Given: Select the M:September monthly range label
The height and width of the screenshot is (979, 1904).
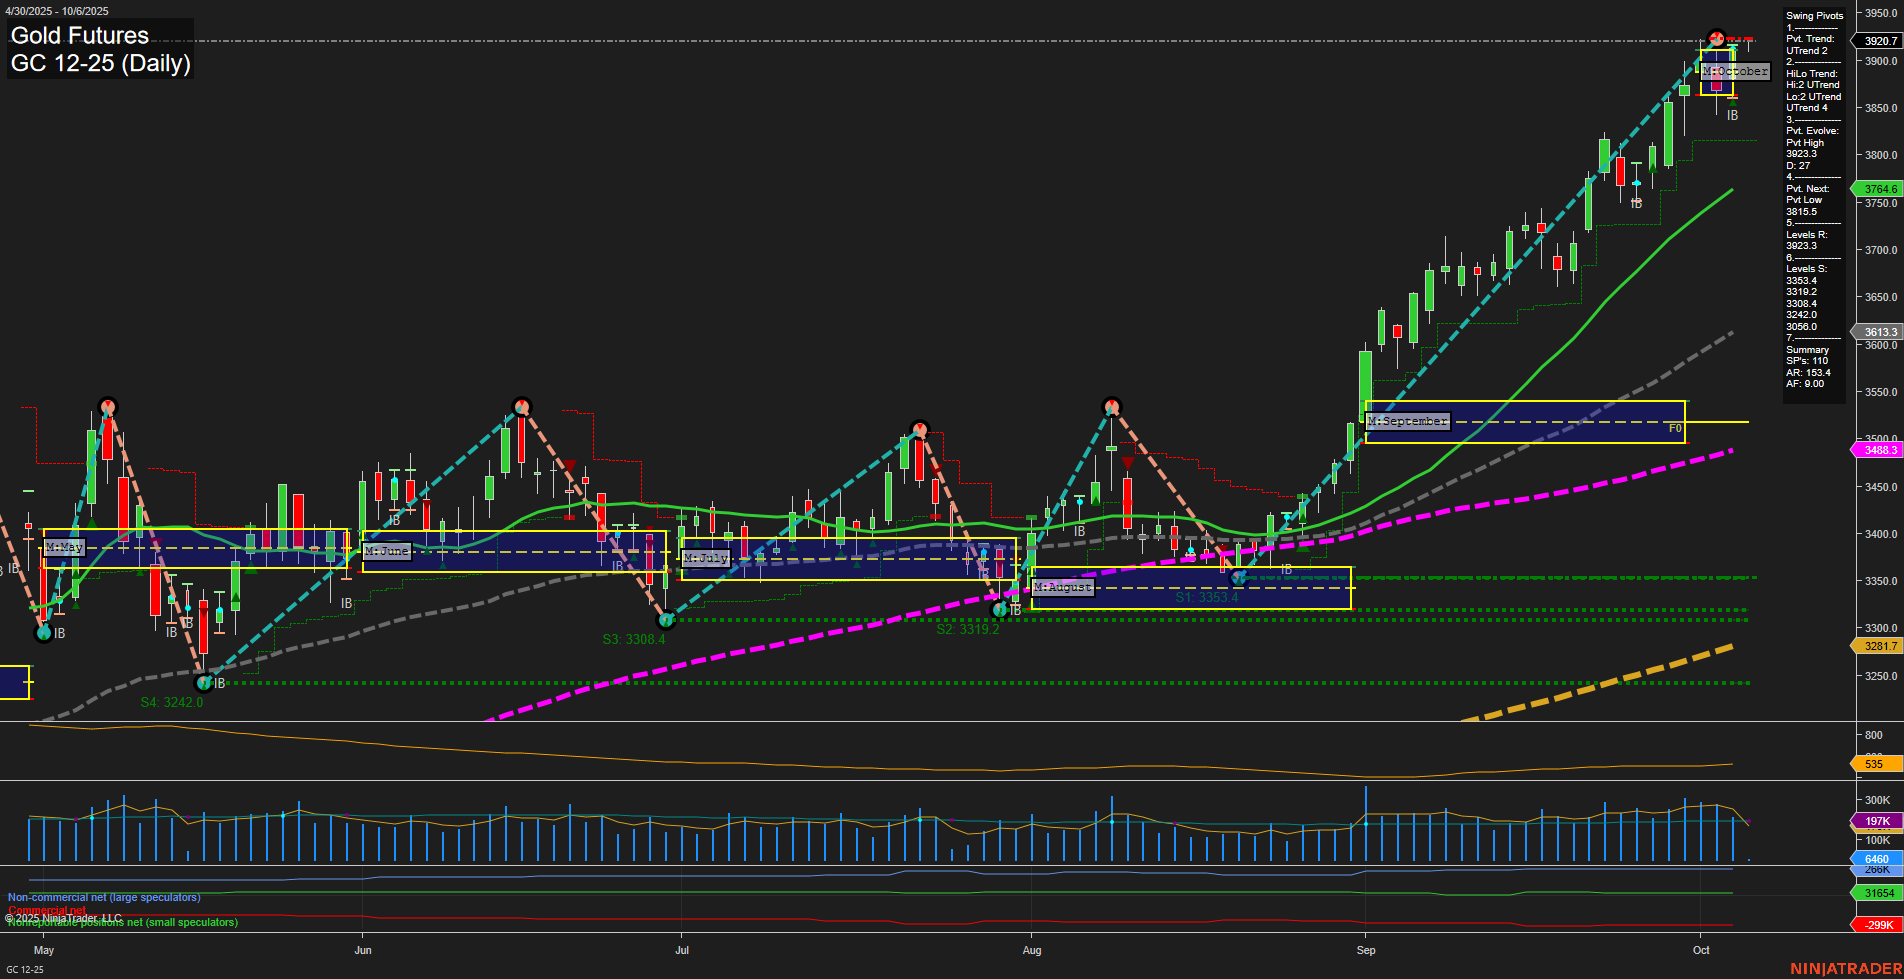Looking at the screenshot, I should coord(1407,421).
